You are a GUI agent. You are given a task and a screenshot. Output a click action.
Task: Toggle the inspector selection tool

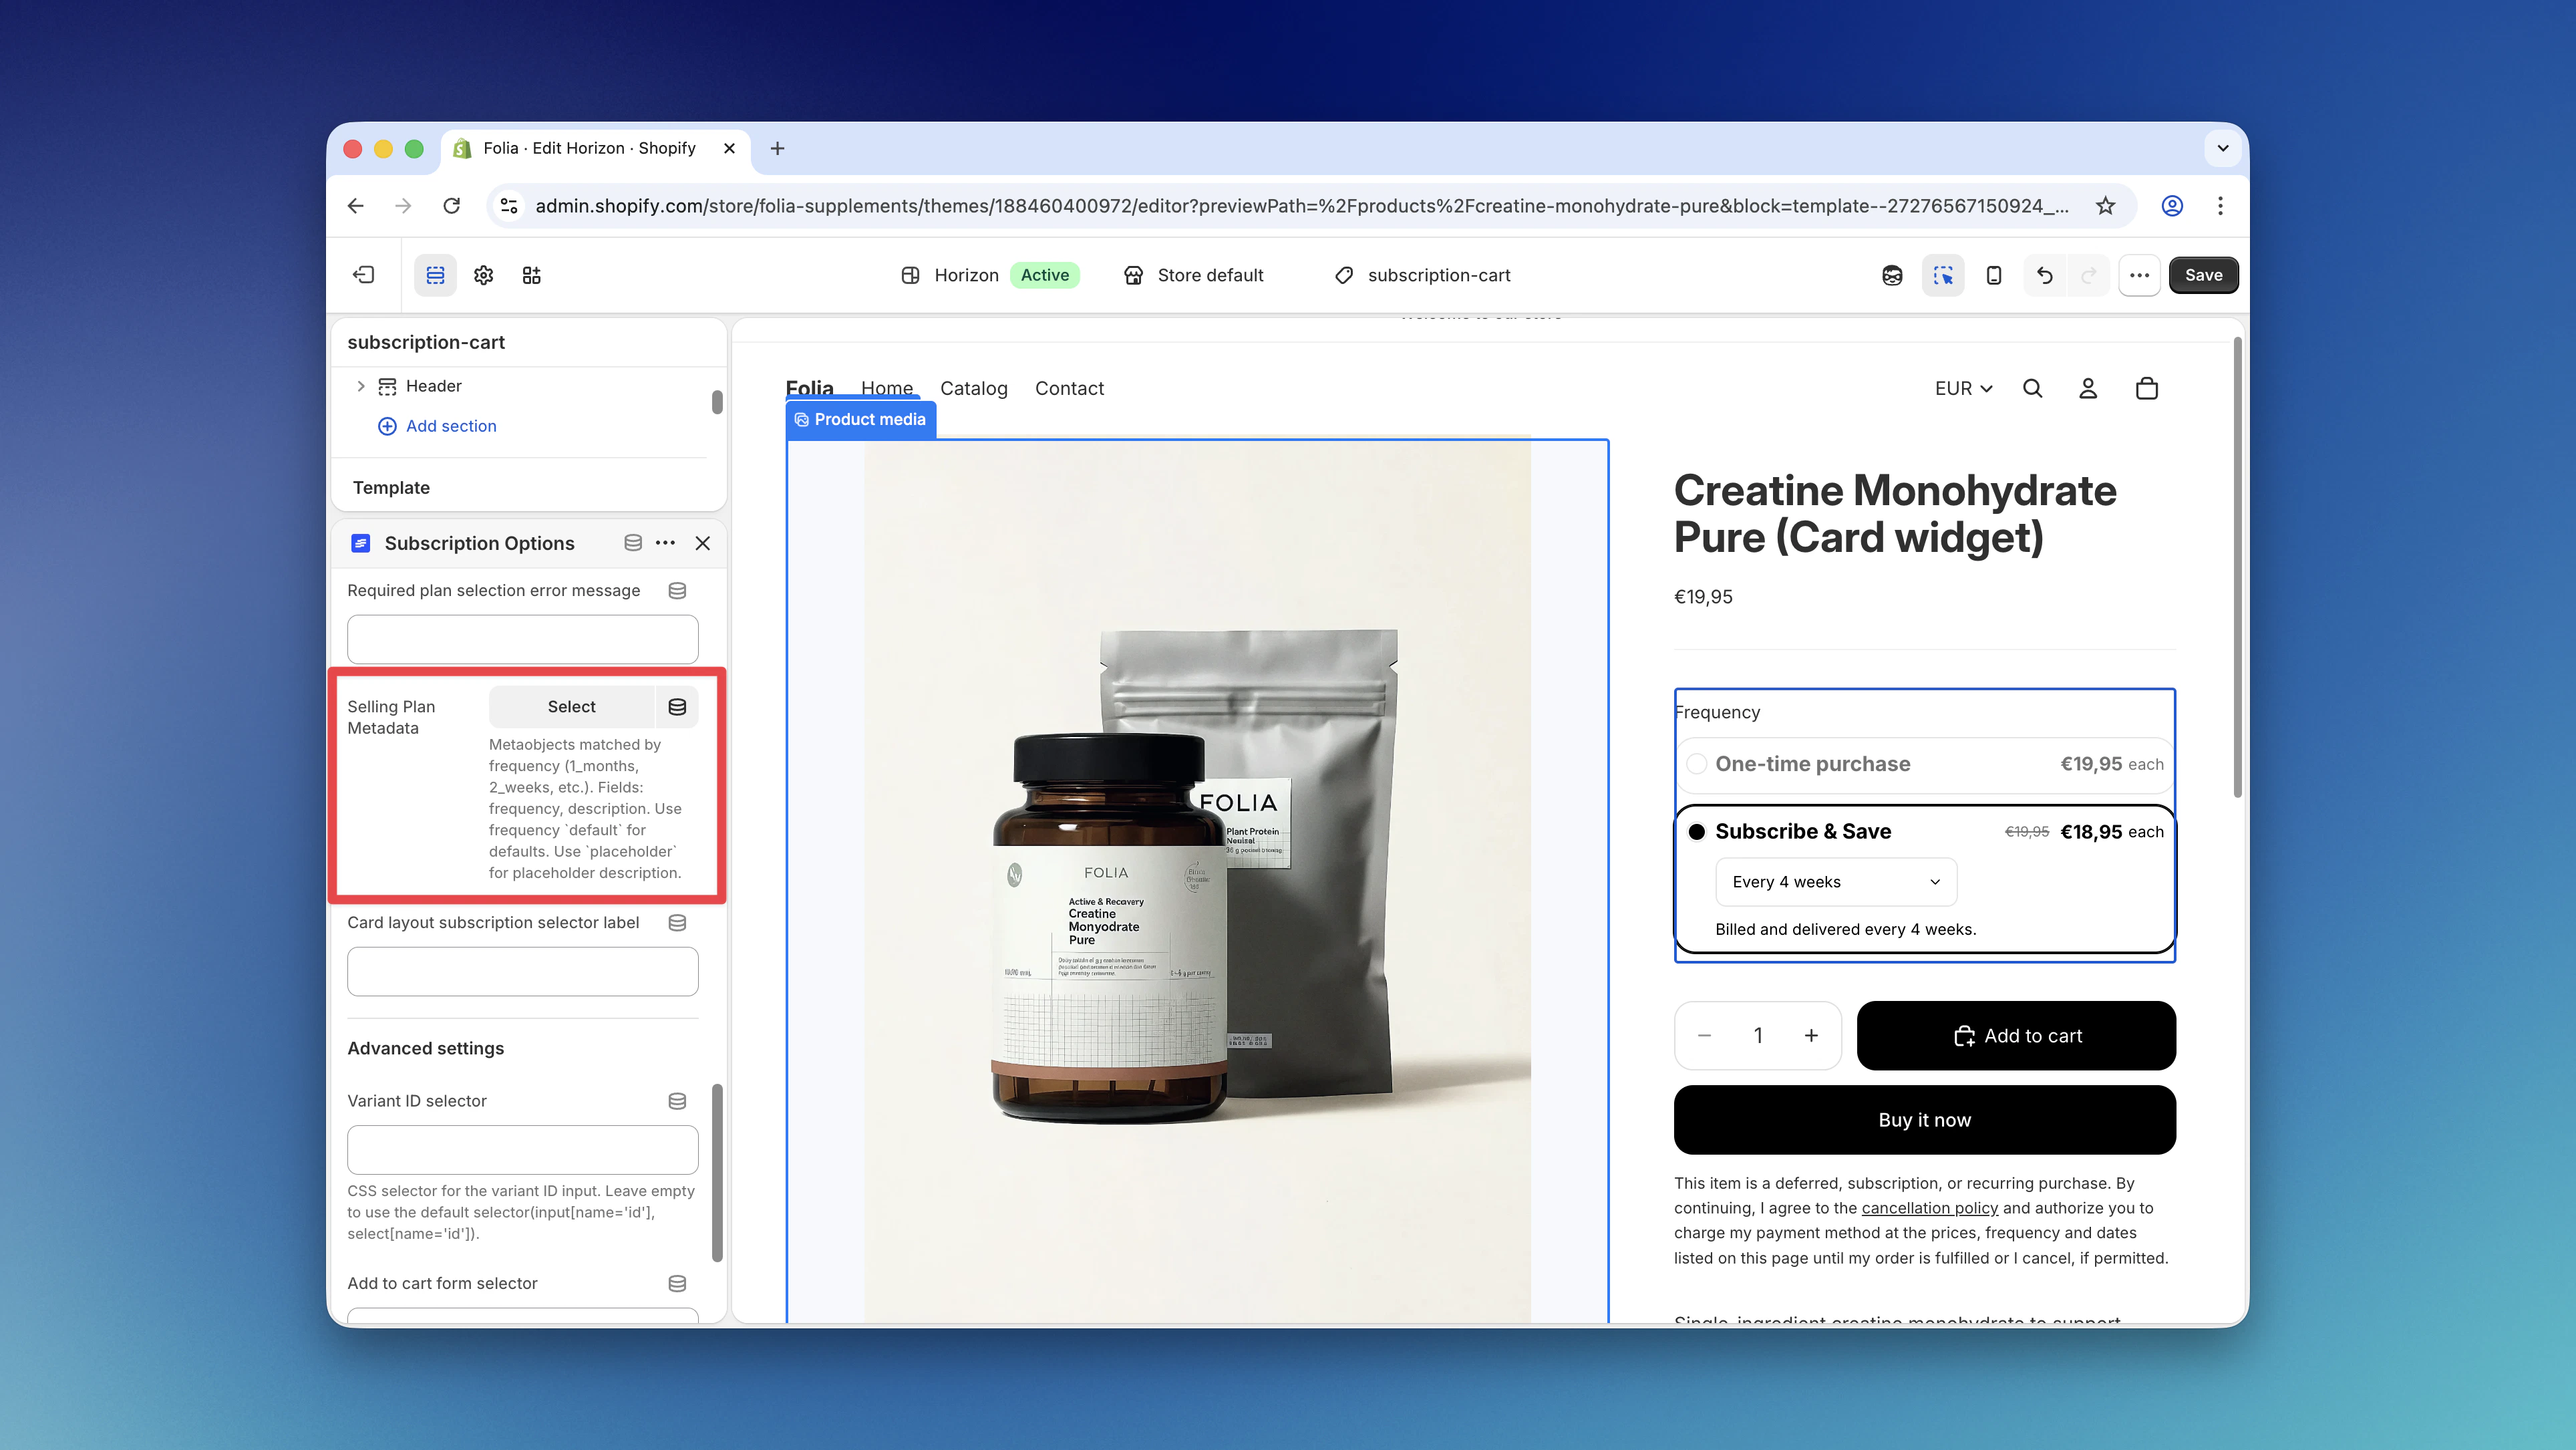coord(1943,275)
